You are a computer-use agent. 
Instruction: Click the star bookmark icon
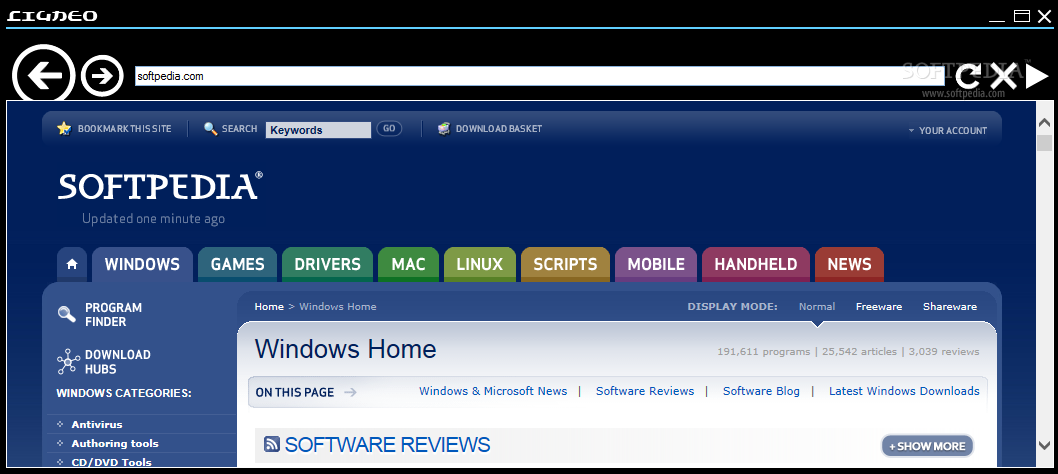pos(64,128)
